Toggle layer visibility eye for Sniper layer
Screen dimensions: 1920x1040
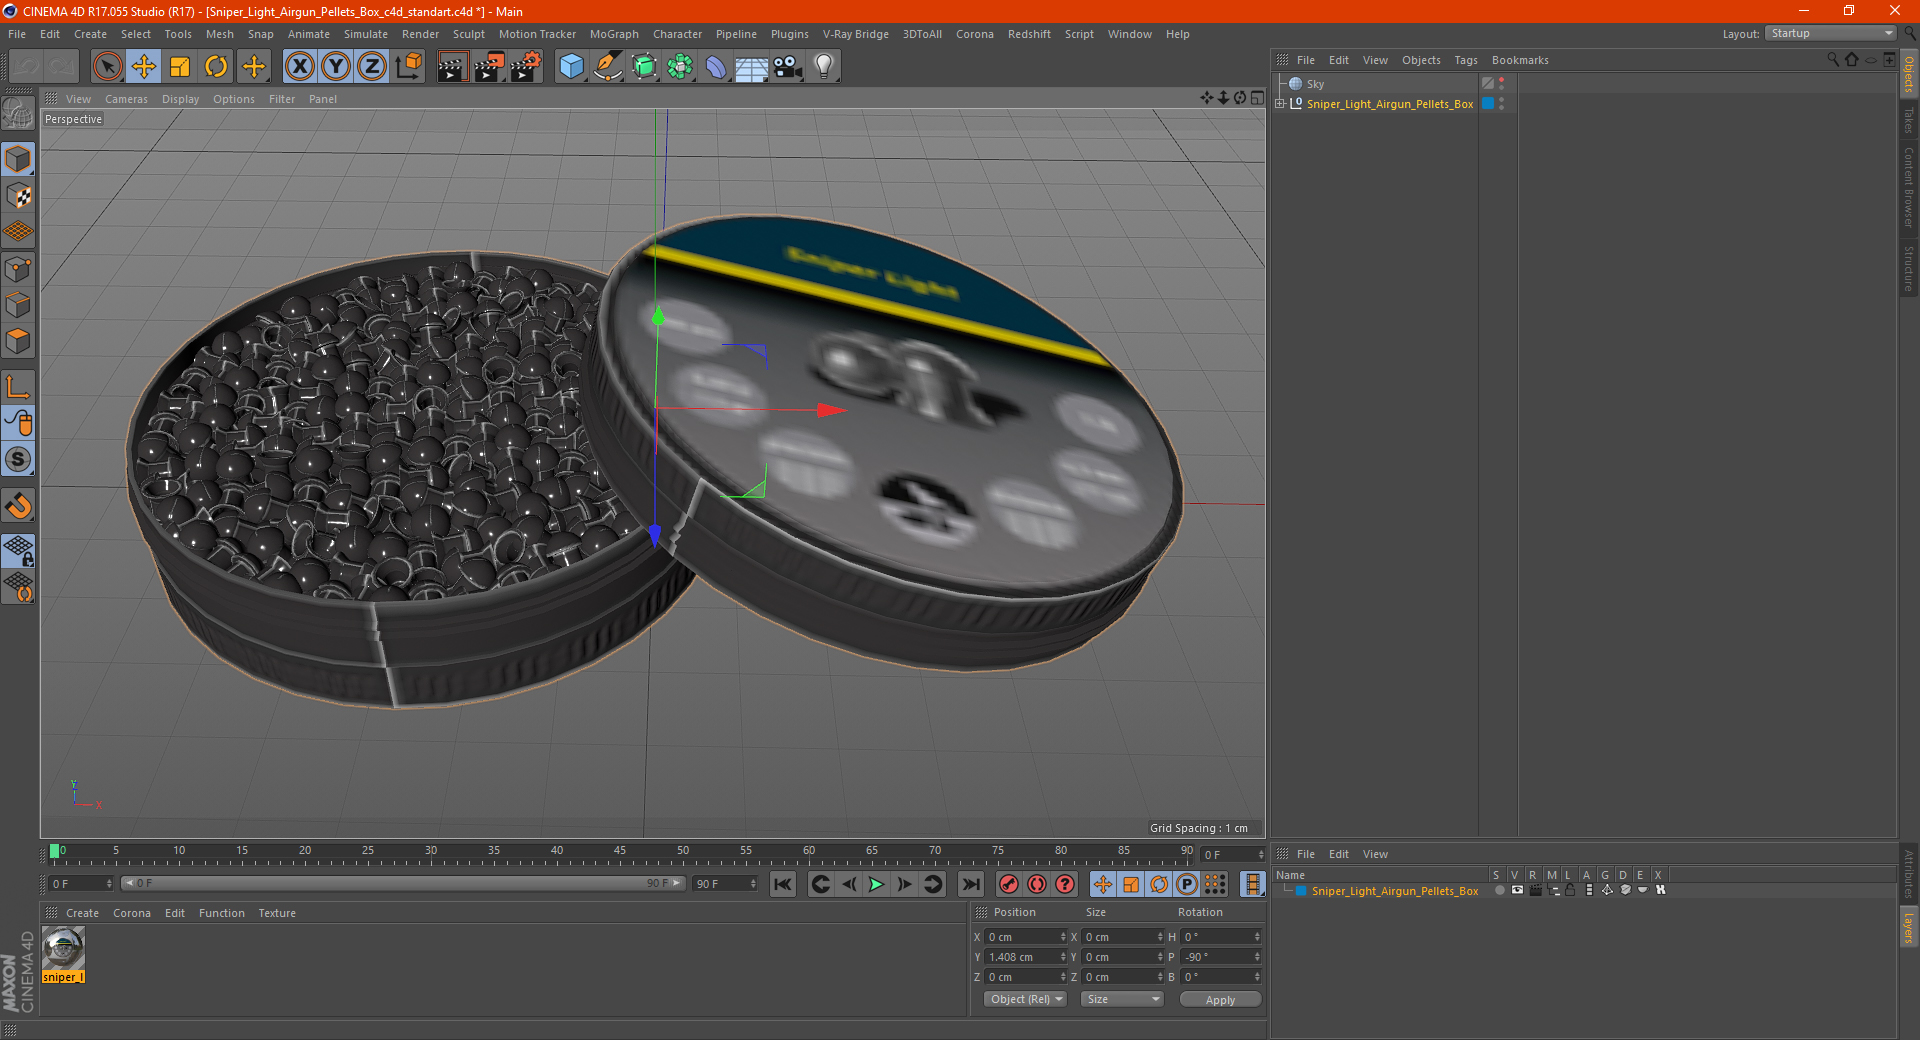click(x=1517, y=890)
